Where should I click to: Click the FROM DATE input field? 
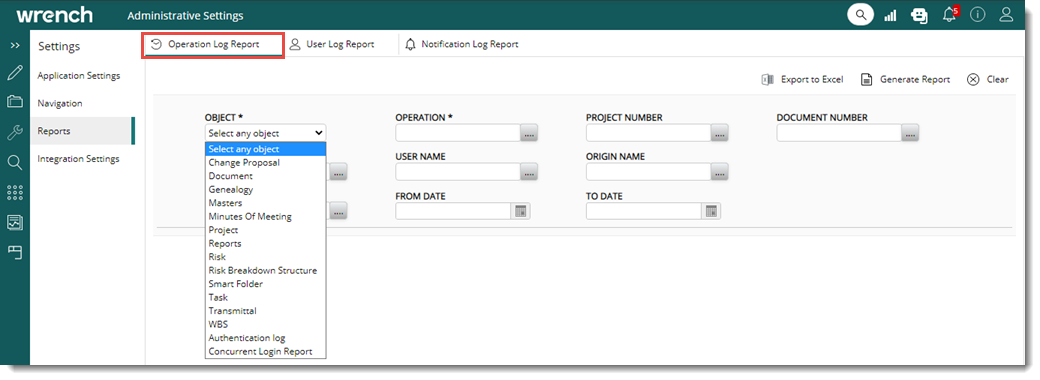tap(453, 212)
